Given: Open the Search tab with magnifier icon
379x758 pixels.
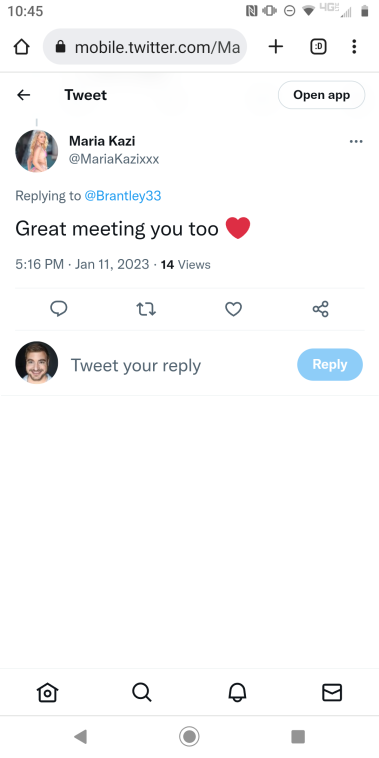Looking at the screenshot, I should [x=142, y=692].
